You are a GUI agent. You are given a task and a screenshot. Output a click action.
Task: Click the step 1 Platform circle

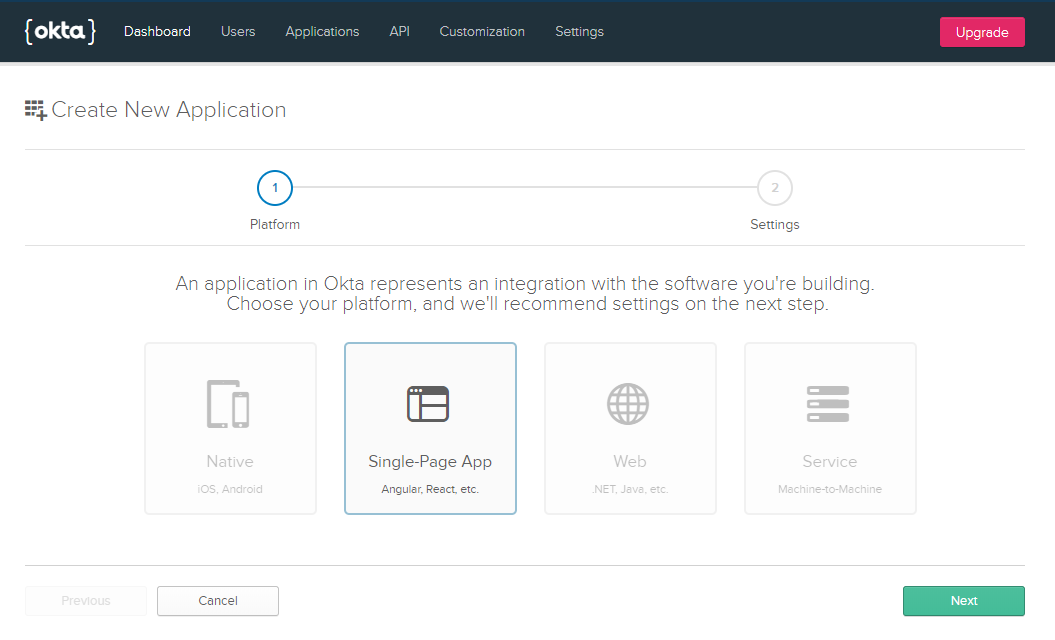(x=275, y=187)
